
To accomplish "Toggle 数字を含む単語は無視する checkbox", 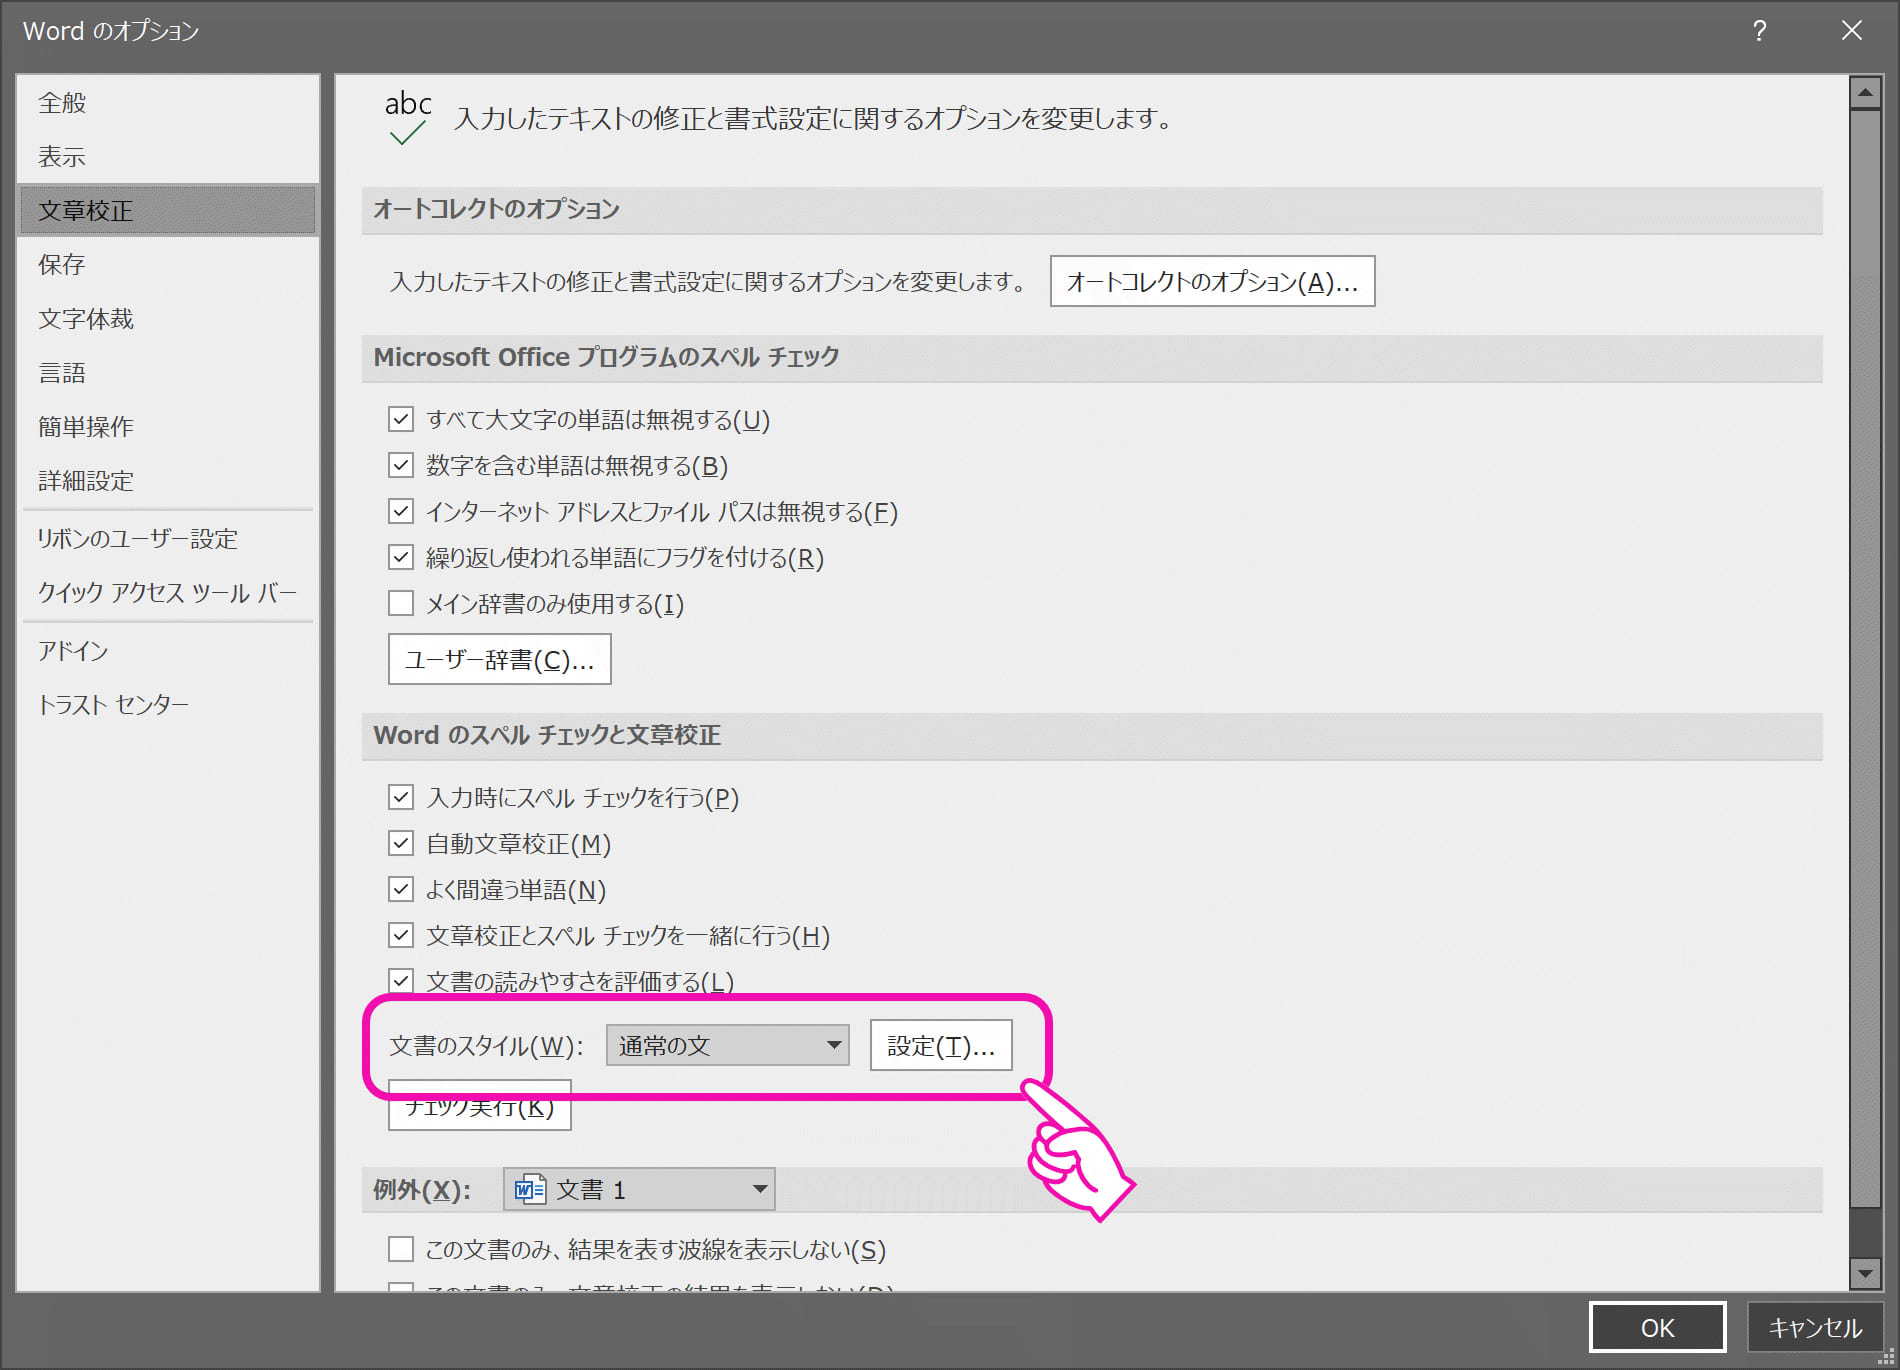I will [x=401, y=465].
